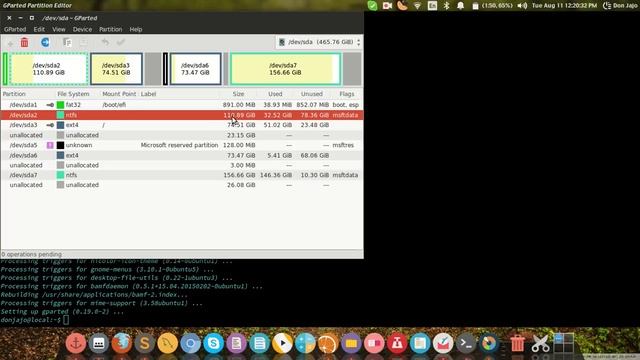Click the volume speaker indicator in top panel
Screen dimensions: 640x360
point(522,6)
